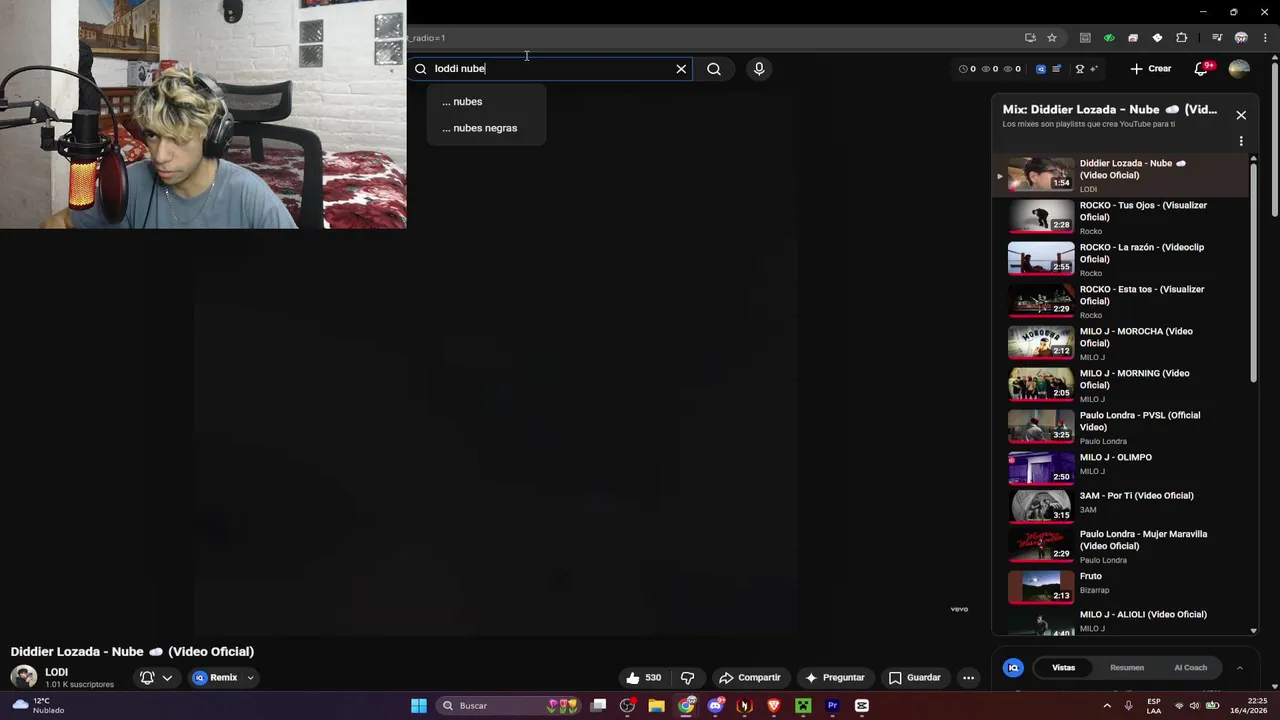1280x720 pixels.
Task: Switch to the AI Coach tab
Action: pos(1190,668)
